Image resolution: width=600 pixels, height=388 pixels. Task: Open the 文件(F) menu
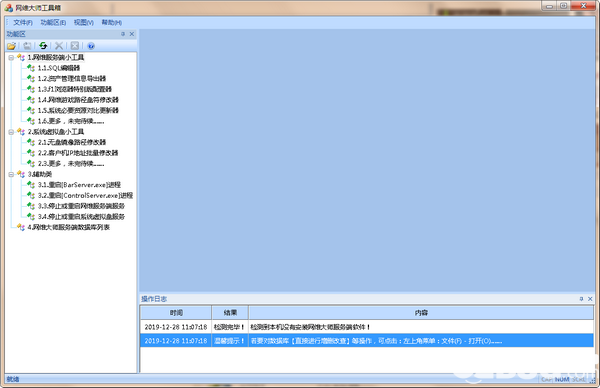pyautogui.click(x=23, y=23)
